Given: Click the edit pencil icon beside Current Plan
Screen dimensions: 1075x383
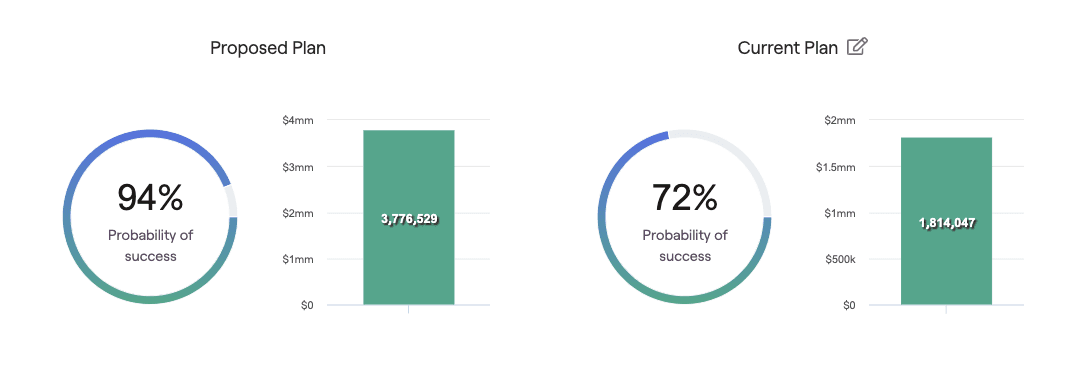Looking at the screenshot, I should click(858, 47).
